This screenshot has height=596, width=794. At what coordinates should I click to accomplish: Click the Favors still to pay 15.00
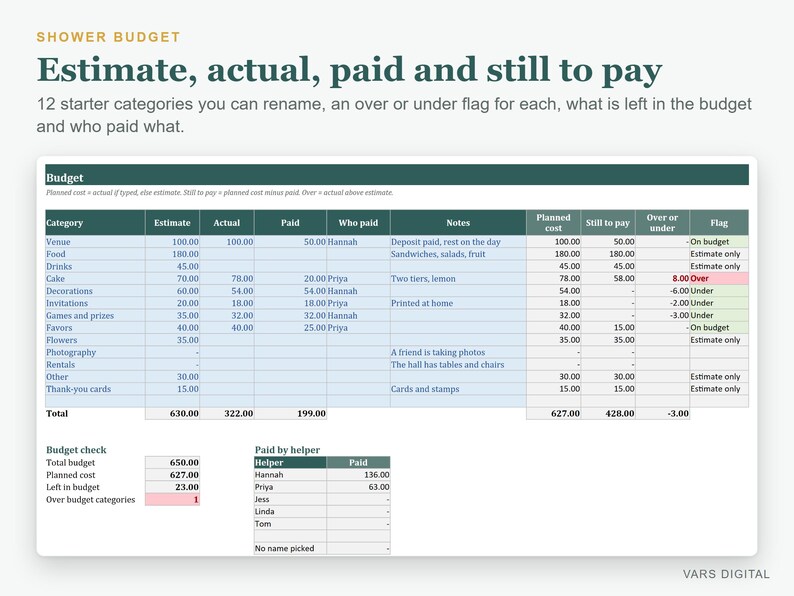[608, 328]
